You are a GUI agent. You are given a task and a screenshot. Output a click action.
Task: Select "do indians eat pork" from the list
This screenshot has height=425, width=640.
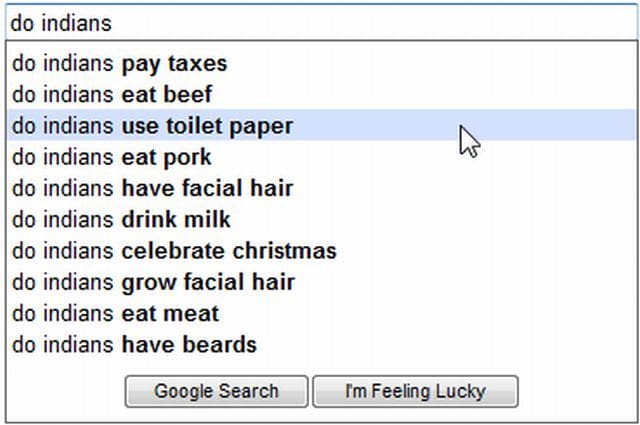tap(112, 157)
